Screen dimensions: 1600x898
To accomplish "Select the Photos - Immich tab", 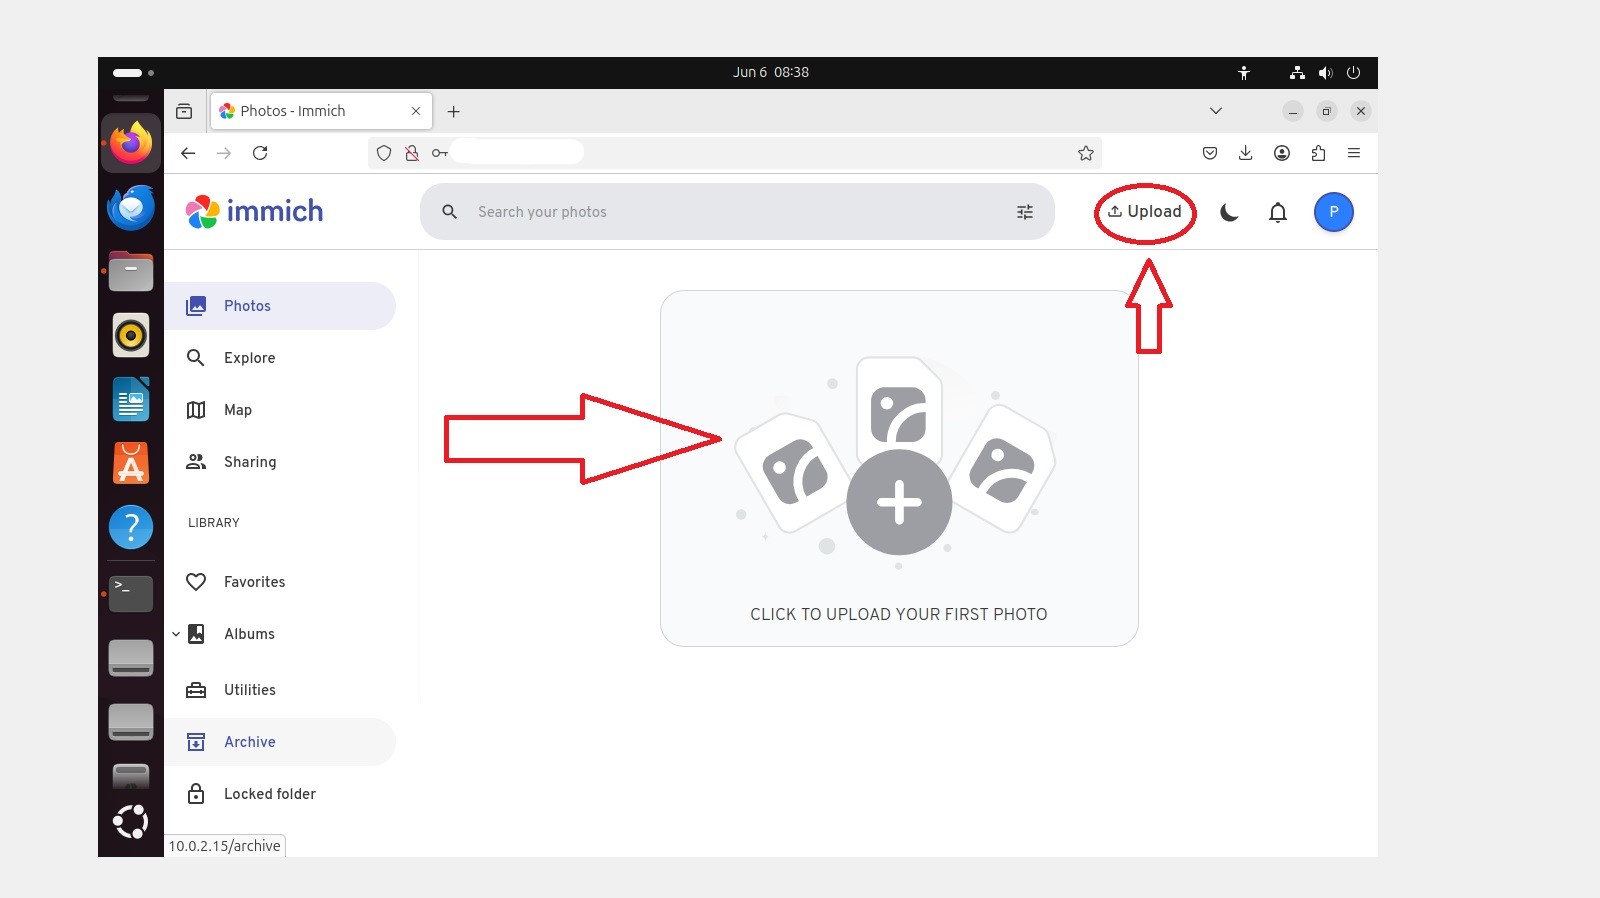I will click(321, 111).
